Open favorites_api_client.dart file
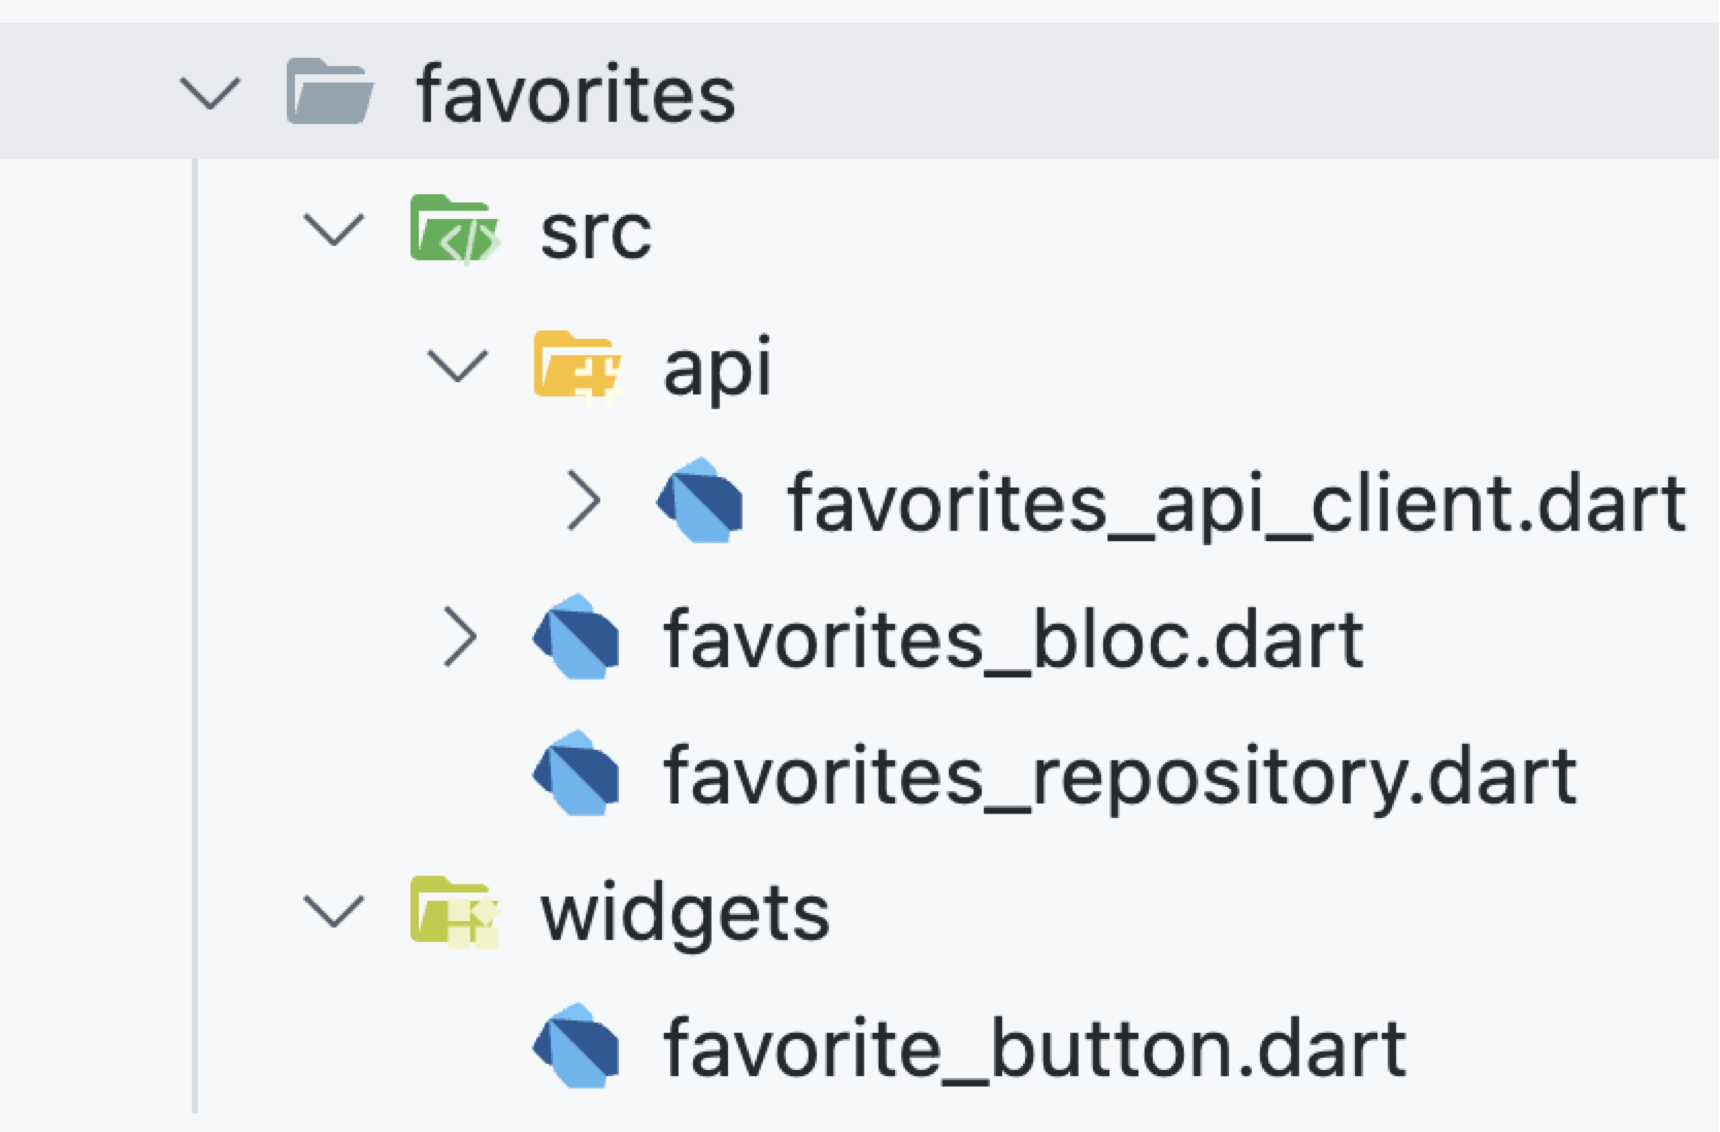Viewport: 1720px width, 1132px height. tap(1236, 503)
